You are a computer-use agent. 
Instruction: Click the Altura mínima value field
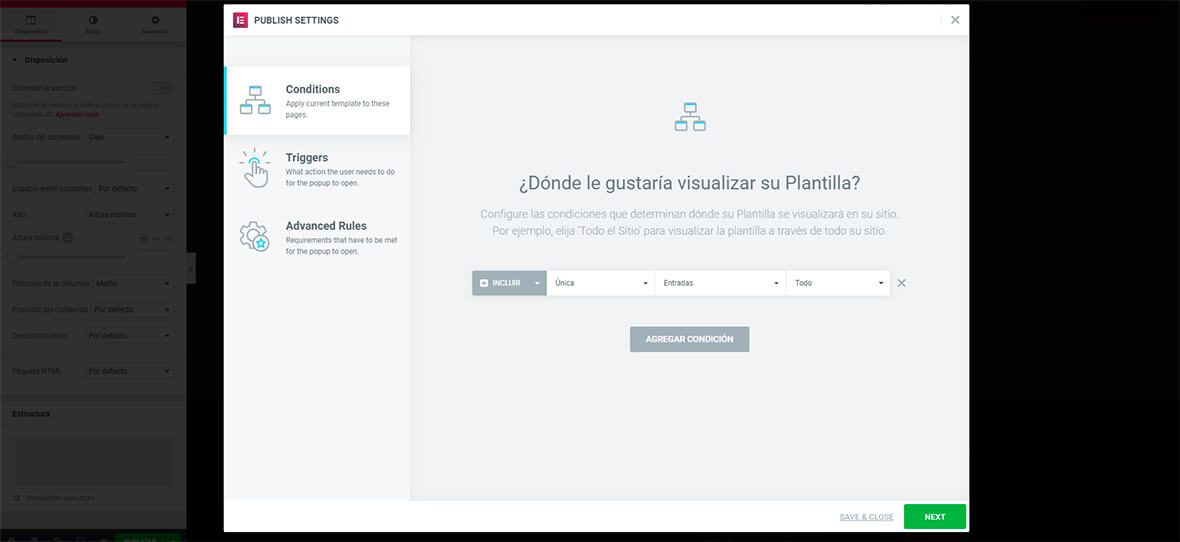coord(155,257)
